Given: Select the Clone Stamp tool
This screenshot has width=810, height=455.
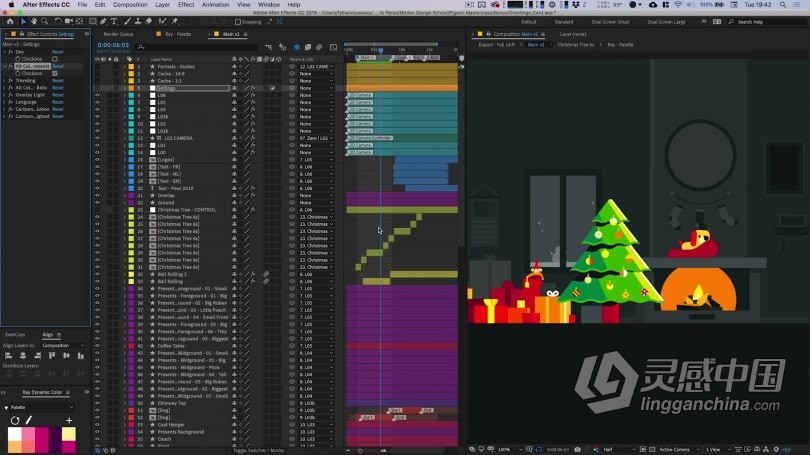Looking at the screenshot, I should click(138, 22).
